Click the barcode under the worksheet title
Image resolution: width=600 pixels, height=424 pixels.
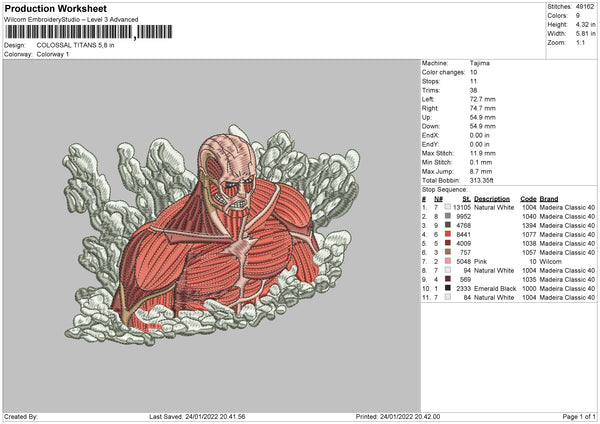[88, 32]
